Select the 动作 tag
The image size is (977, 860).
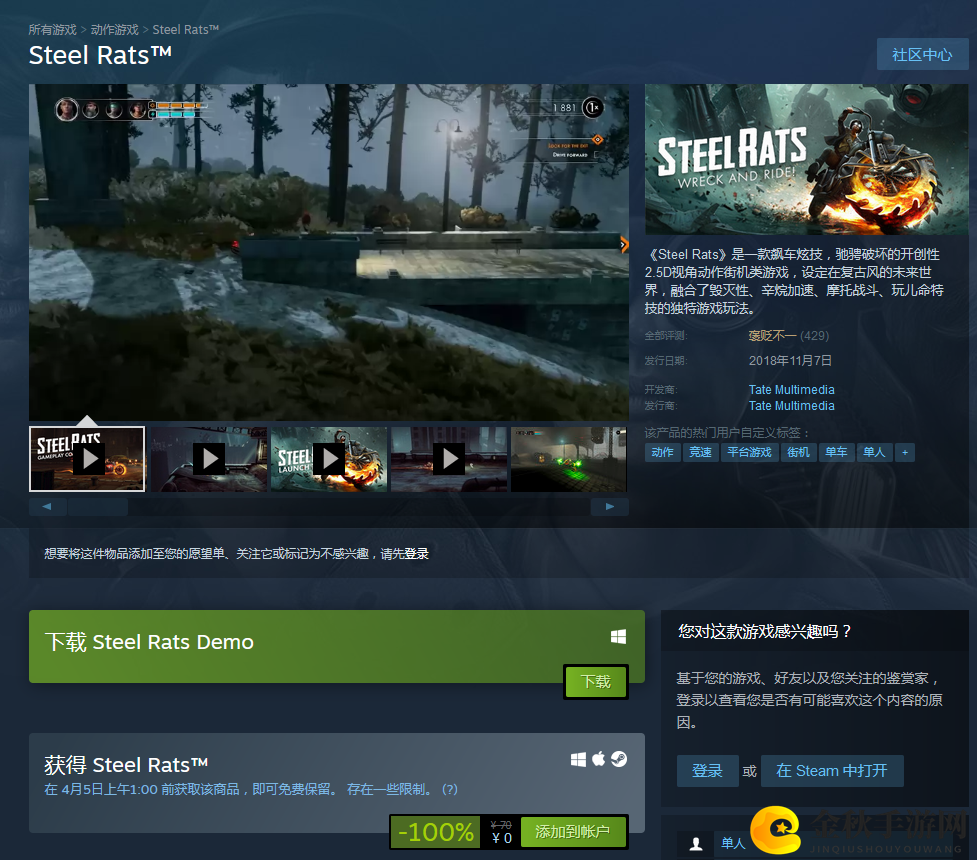[662, 452]
